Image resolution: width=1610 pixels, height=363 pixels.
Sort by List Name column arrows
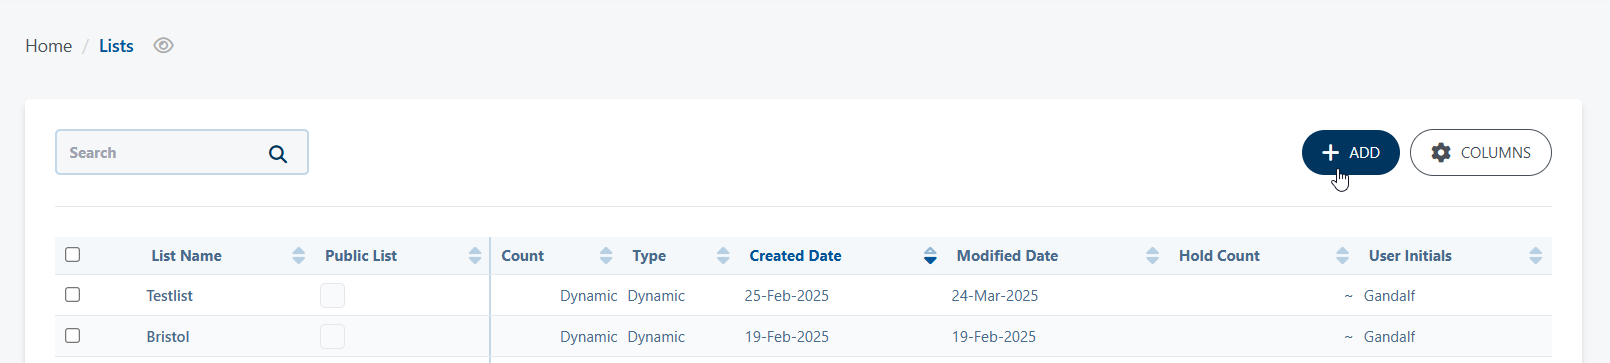pyautogui.click(x=298, y=256)
